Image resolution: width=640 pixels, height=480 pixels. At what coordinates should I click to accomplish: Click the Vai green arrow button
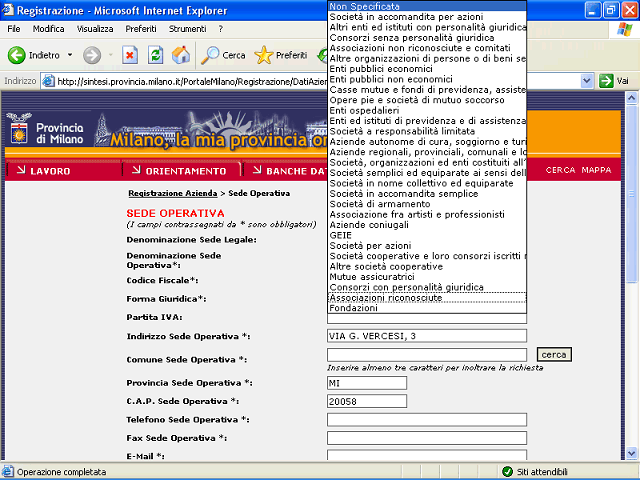(606, 81)
